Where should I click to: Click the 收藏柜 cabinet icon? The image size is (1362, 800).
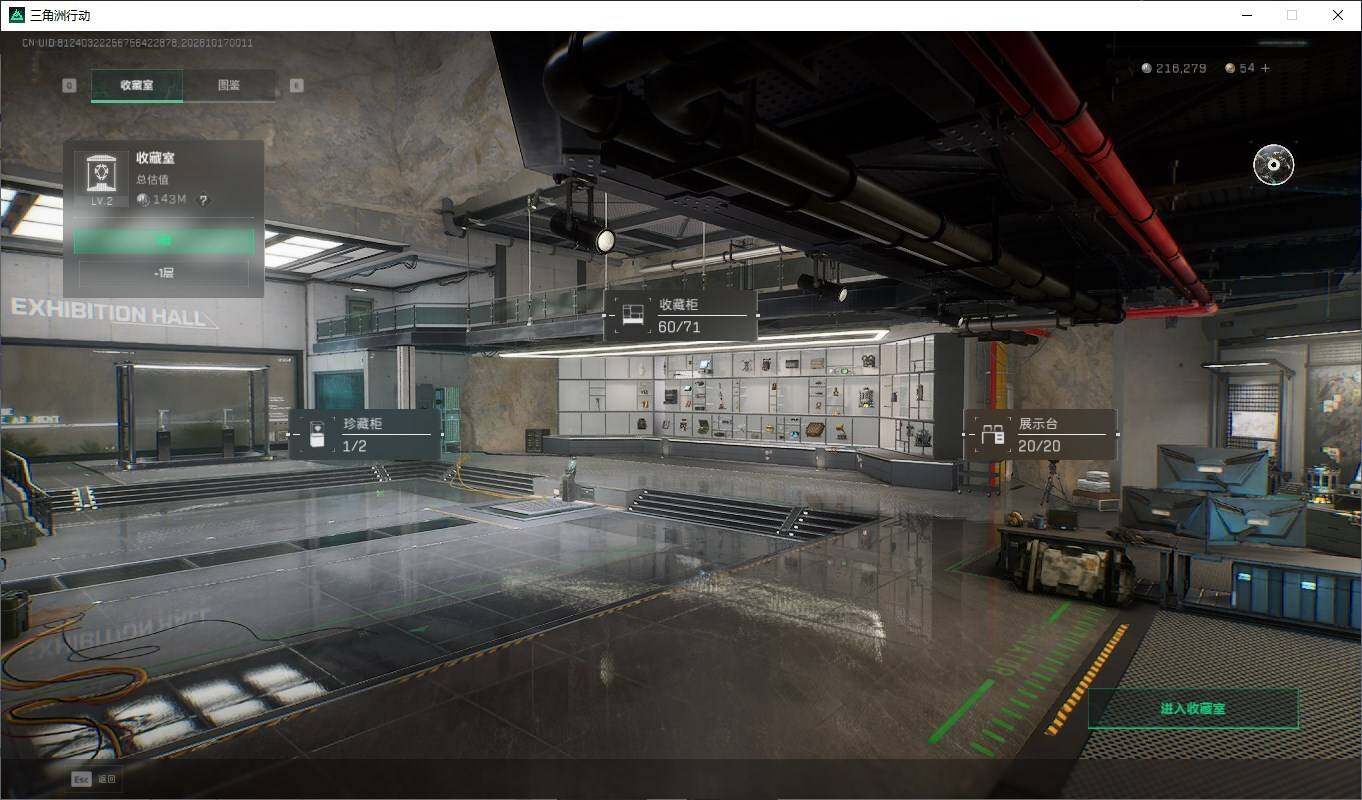pyautogui.click(x=632, y=316)
